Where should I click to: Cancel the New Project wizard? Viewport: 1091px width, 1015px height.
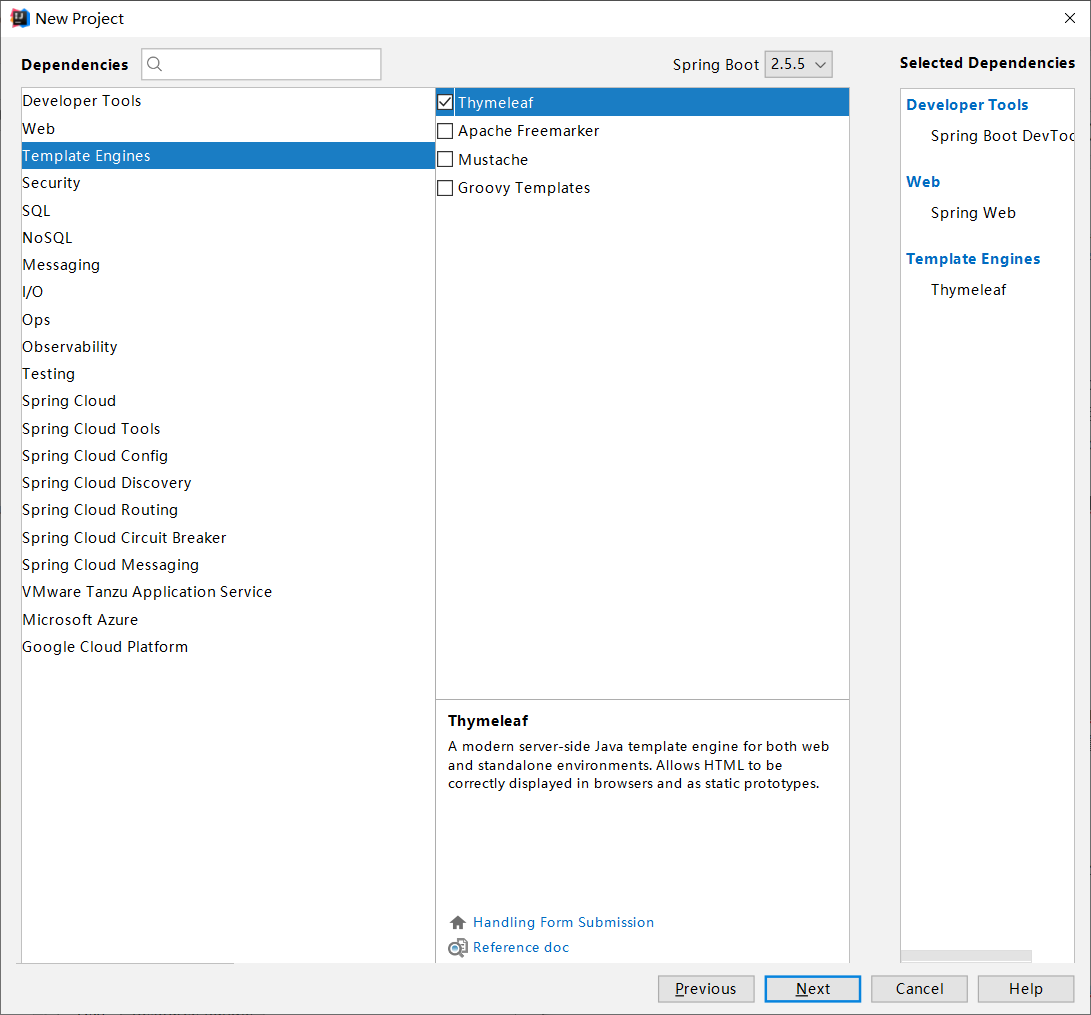(919, 989)
